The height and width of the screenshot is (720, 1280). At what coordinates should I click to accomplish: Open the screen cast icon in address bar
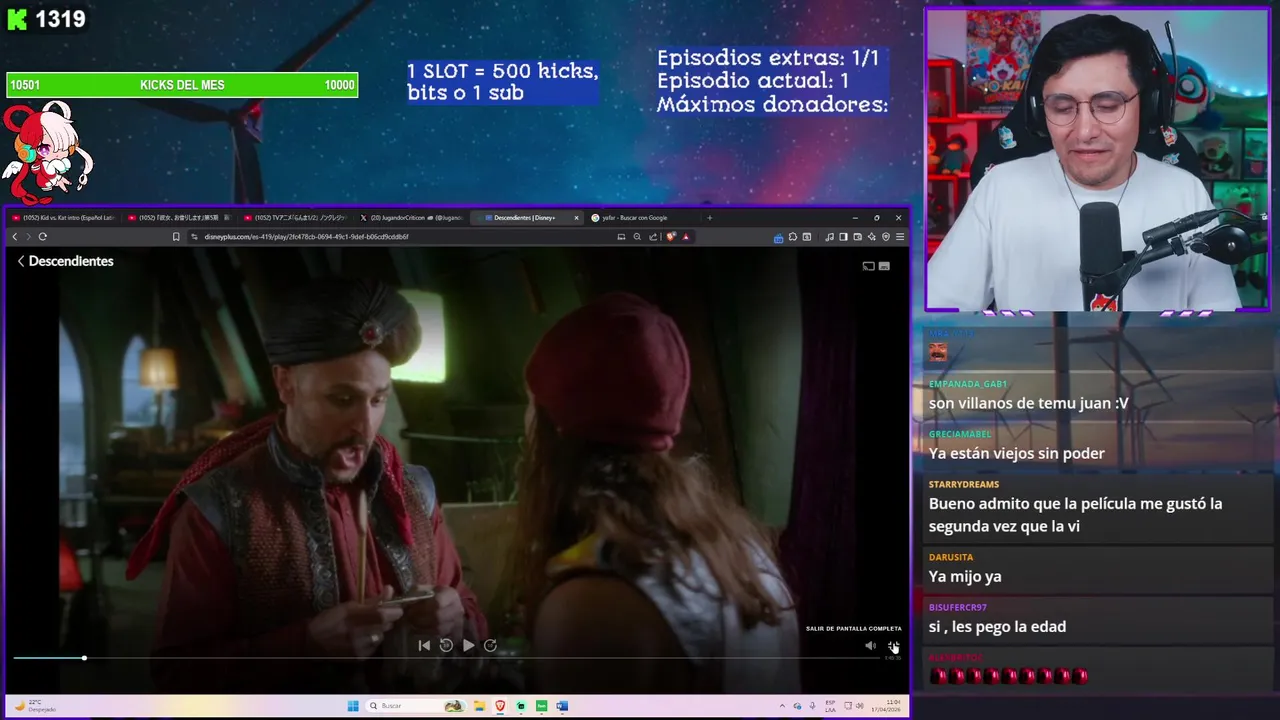[621, 237]
